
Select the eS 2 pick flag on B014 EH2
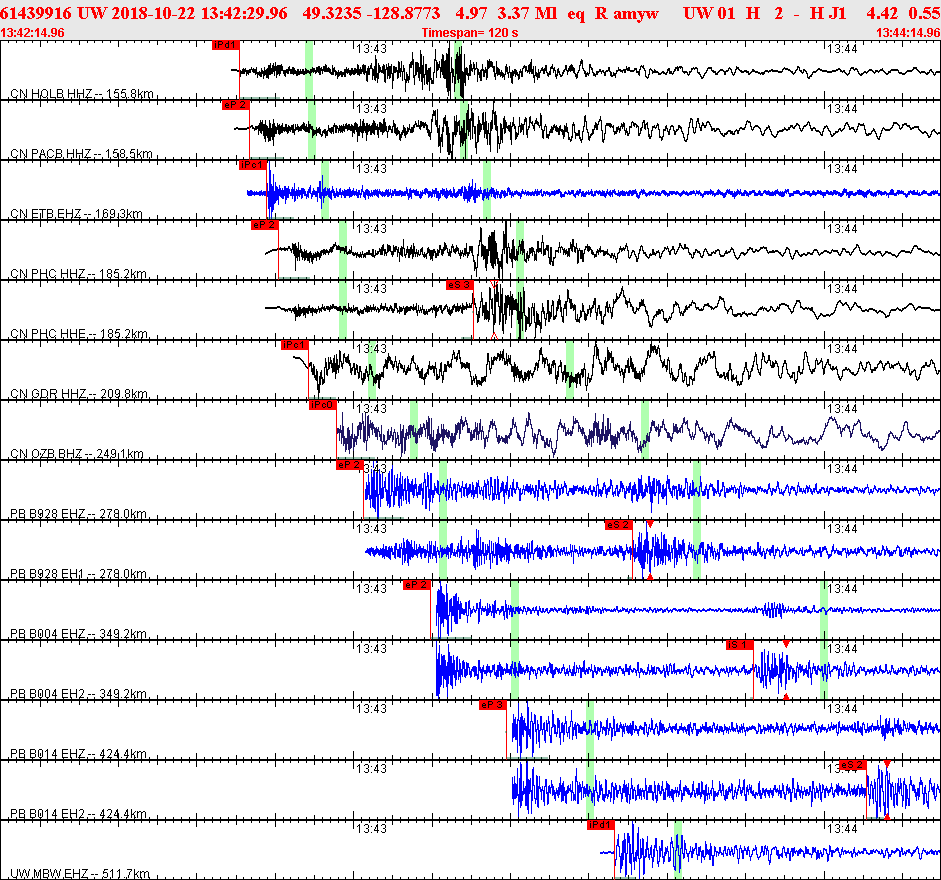coord(853,765)
